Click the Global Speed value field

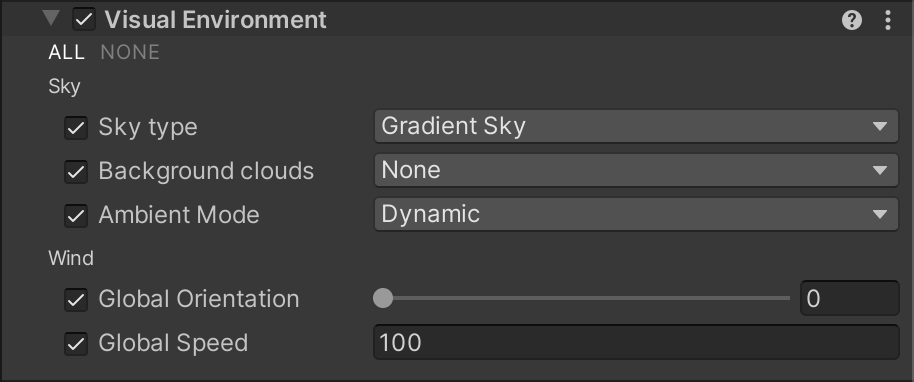636,342
